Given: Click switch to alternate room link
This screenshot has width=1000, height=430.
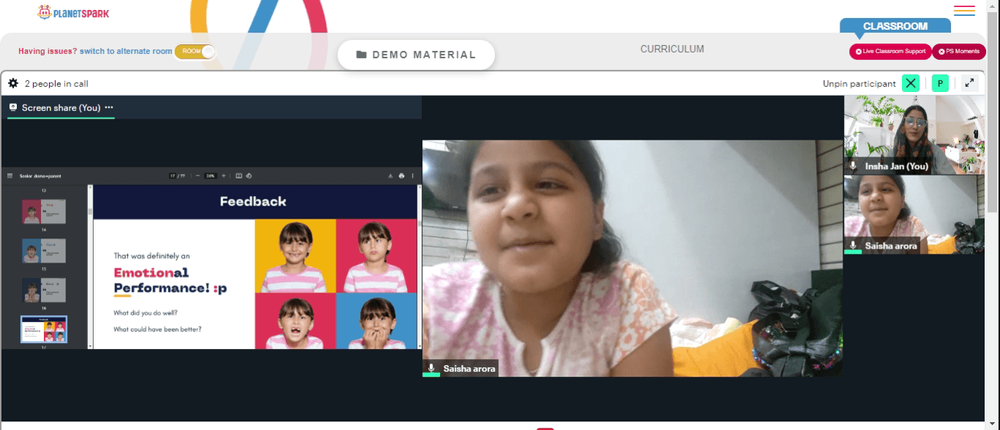Looking at the screenshot, I should click(x=126, y=51).
